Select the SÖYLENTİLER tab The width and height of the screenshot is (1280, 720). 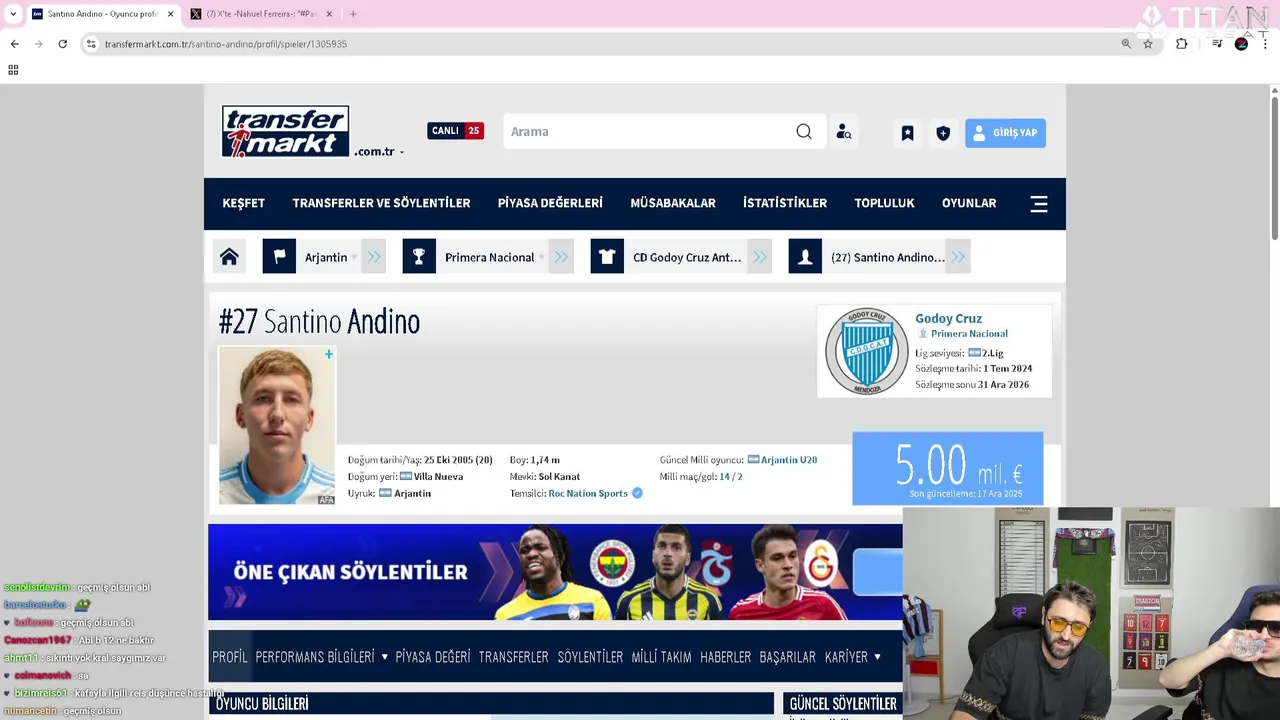pyautogui.click(x=590, y=657)
